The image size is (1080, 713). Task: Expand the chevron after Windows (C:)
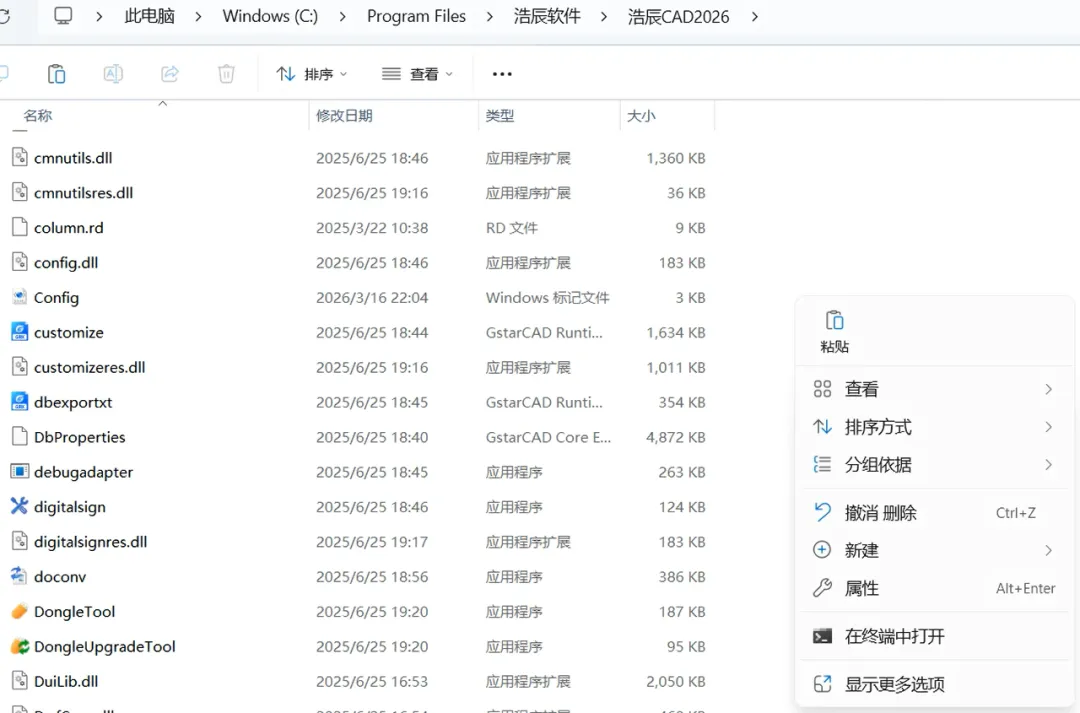tap(342, 17)
